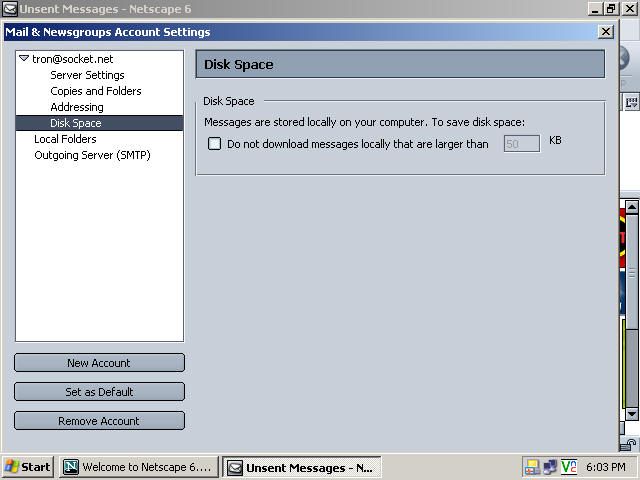Screen dimensions: 640x480
Task: Open Copies and Folders settings
Action: [x=96, y=91]
